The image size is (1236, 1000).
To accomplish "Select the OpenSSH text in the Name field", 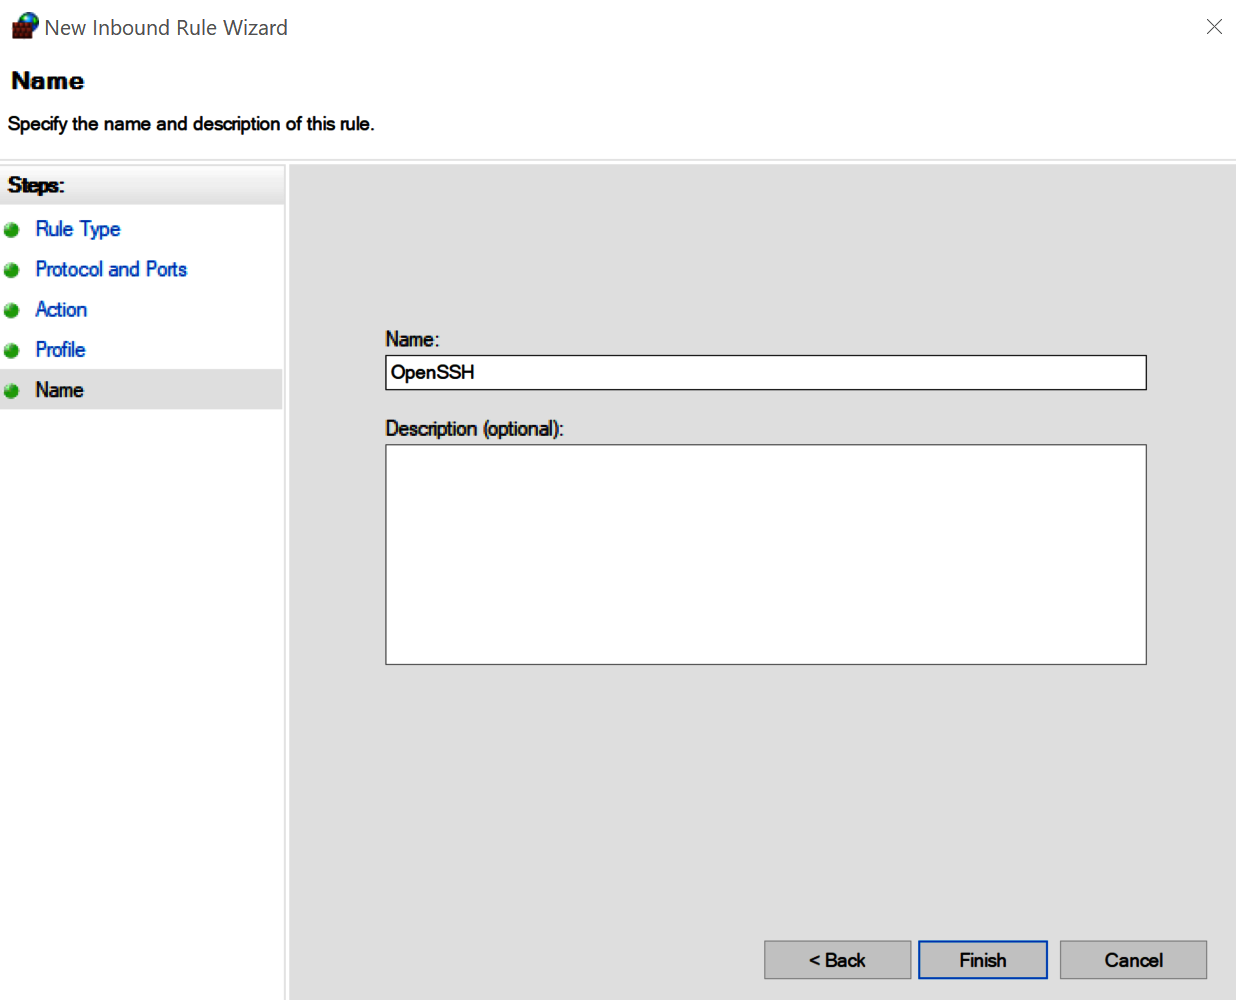I will (431, 372).
